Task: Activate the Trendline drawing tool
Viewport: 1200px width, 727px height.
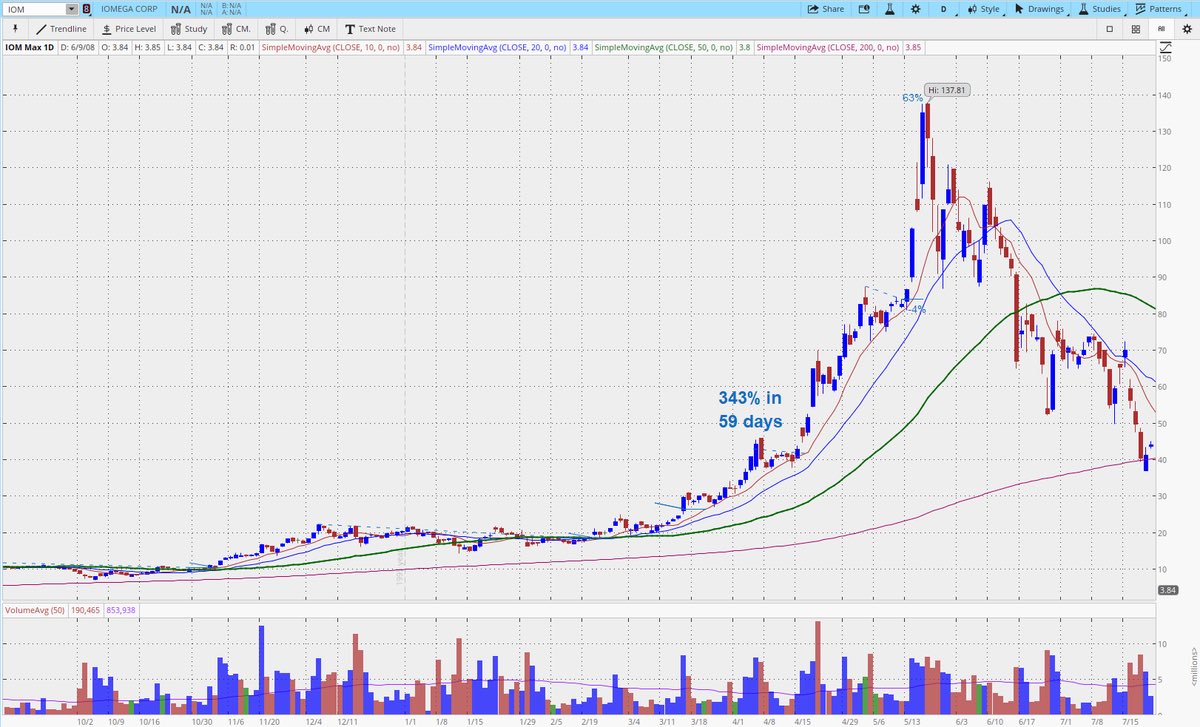Action: click(x=62, y=29)
